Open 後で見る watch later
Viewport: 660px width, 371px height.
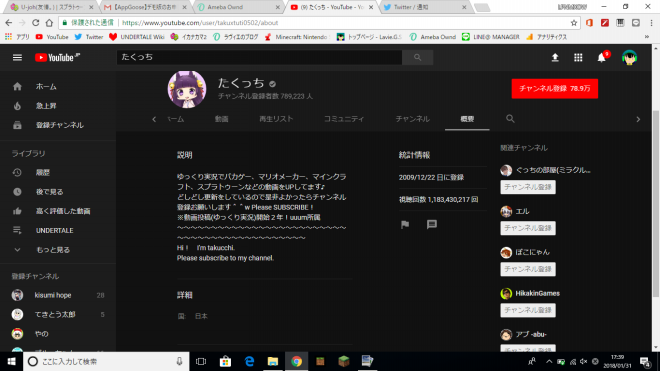[58, 192]
